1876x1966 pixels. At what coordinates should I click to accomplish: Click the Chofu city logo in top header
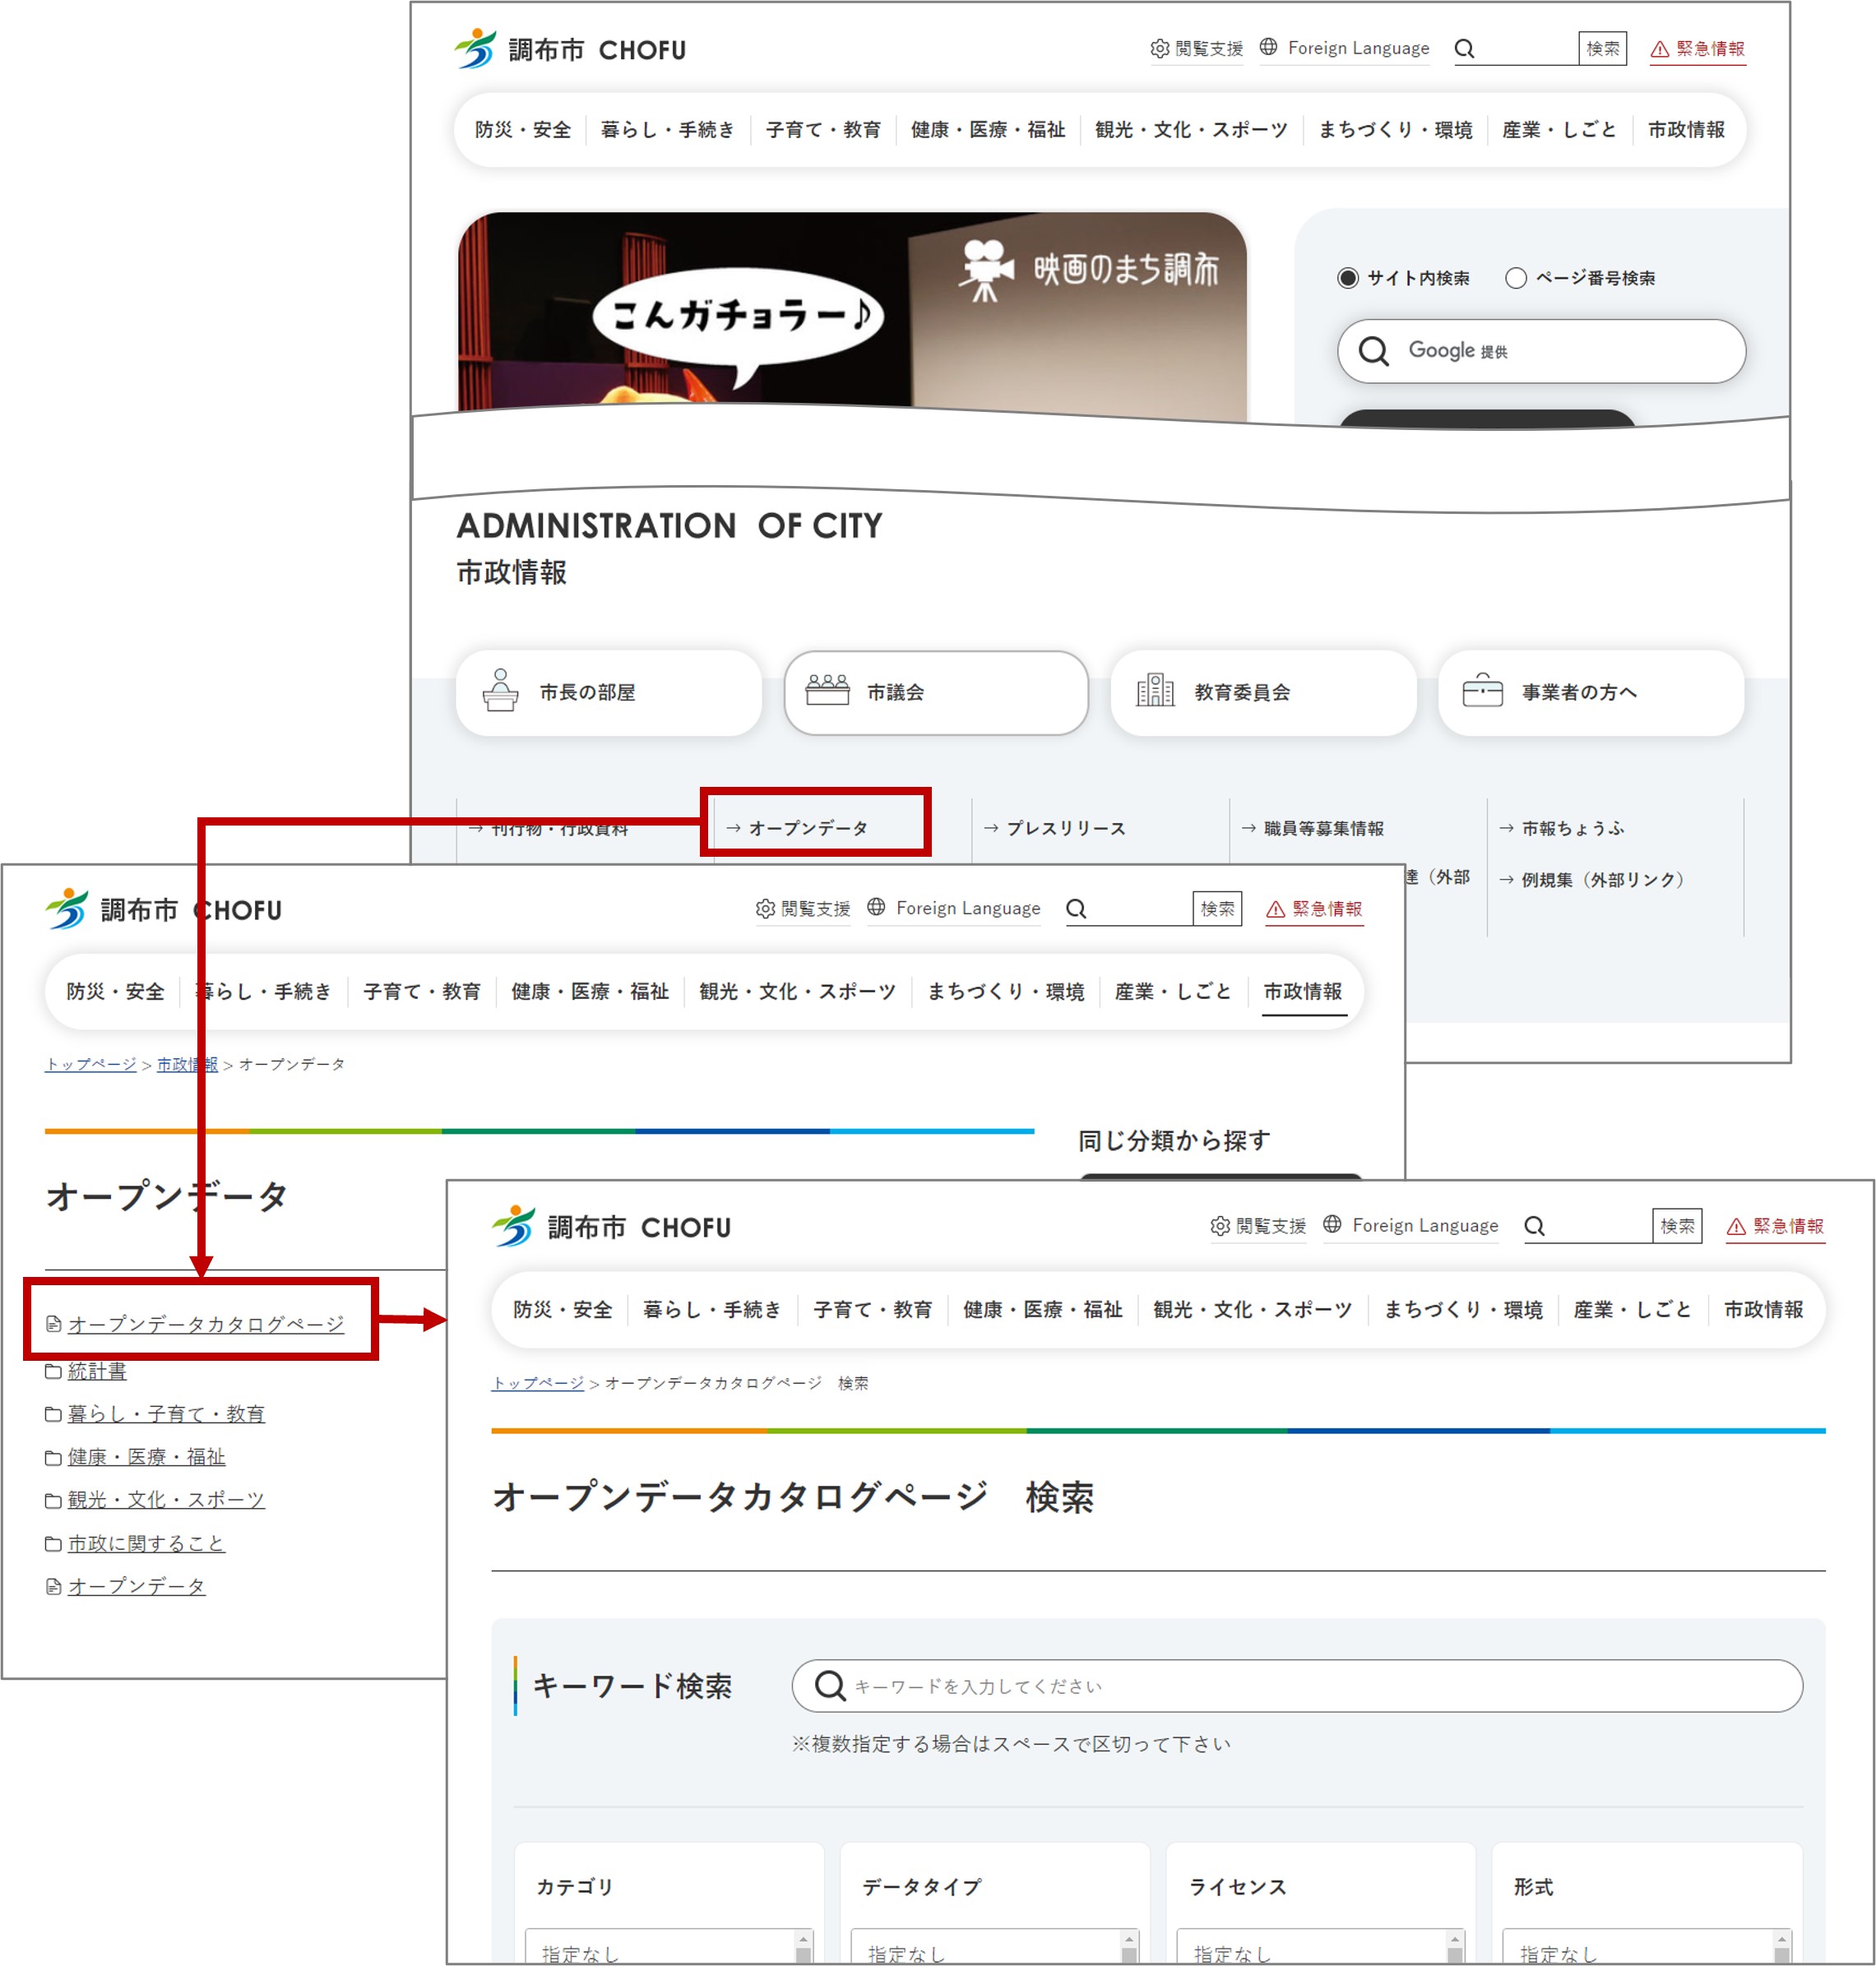(475, 48)
